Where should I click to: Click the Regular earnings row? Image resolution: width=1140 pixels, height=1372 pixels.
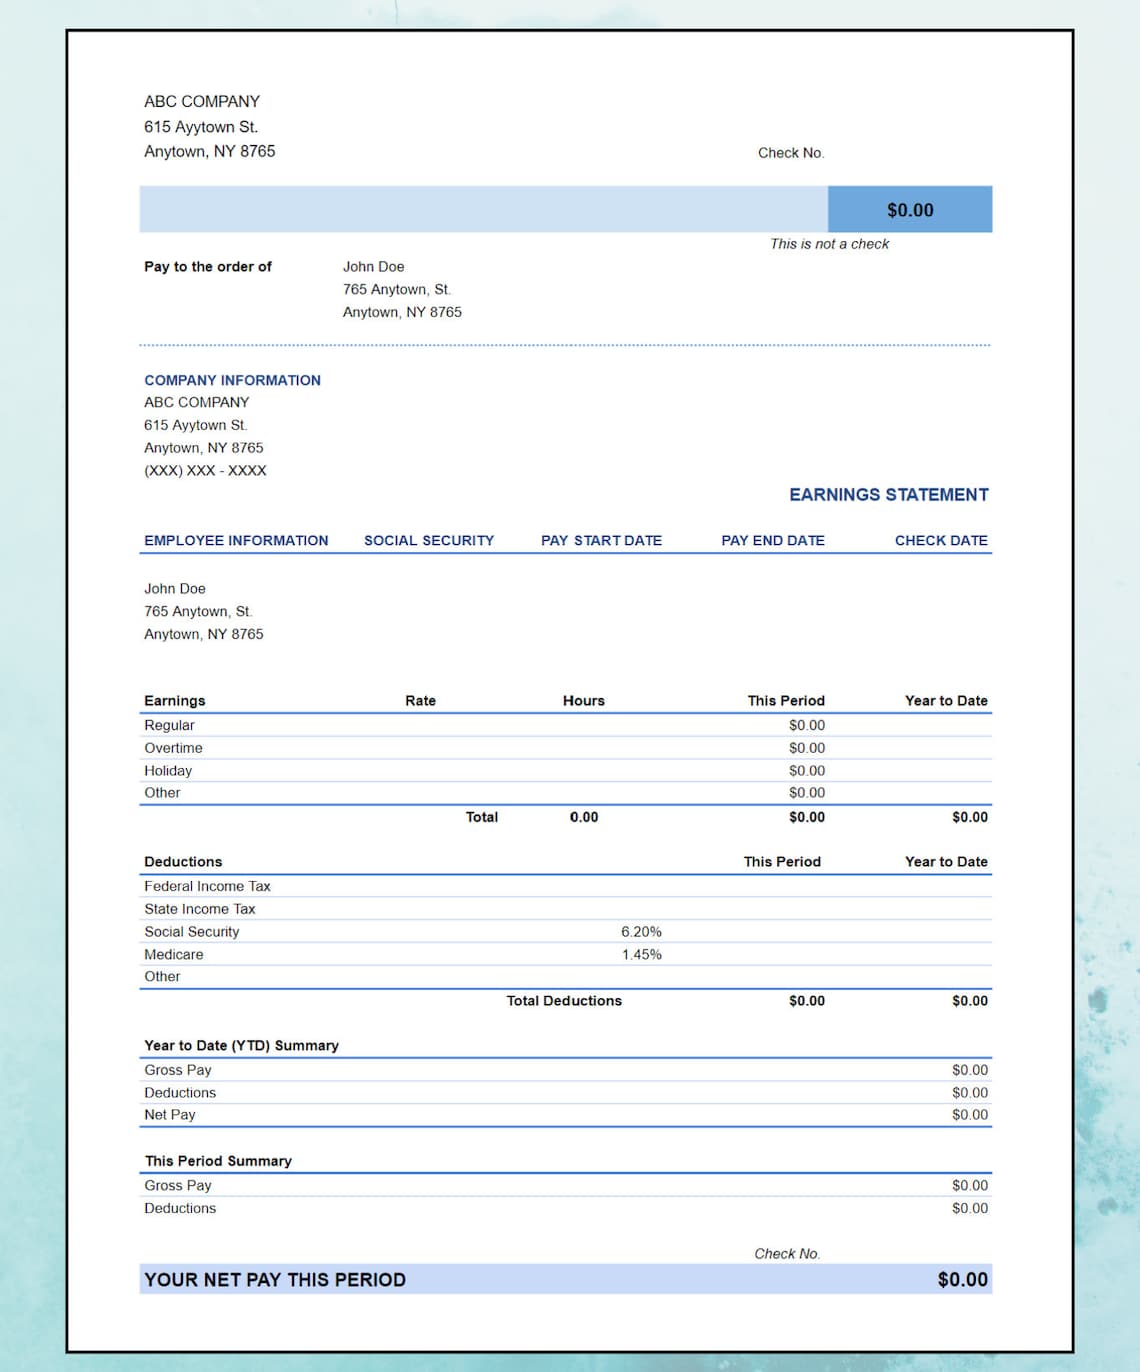click(x=169, y=725)
